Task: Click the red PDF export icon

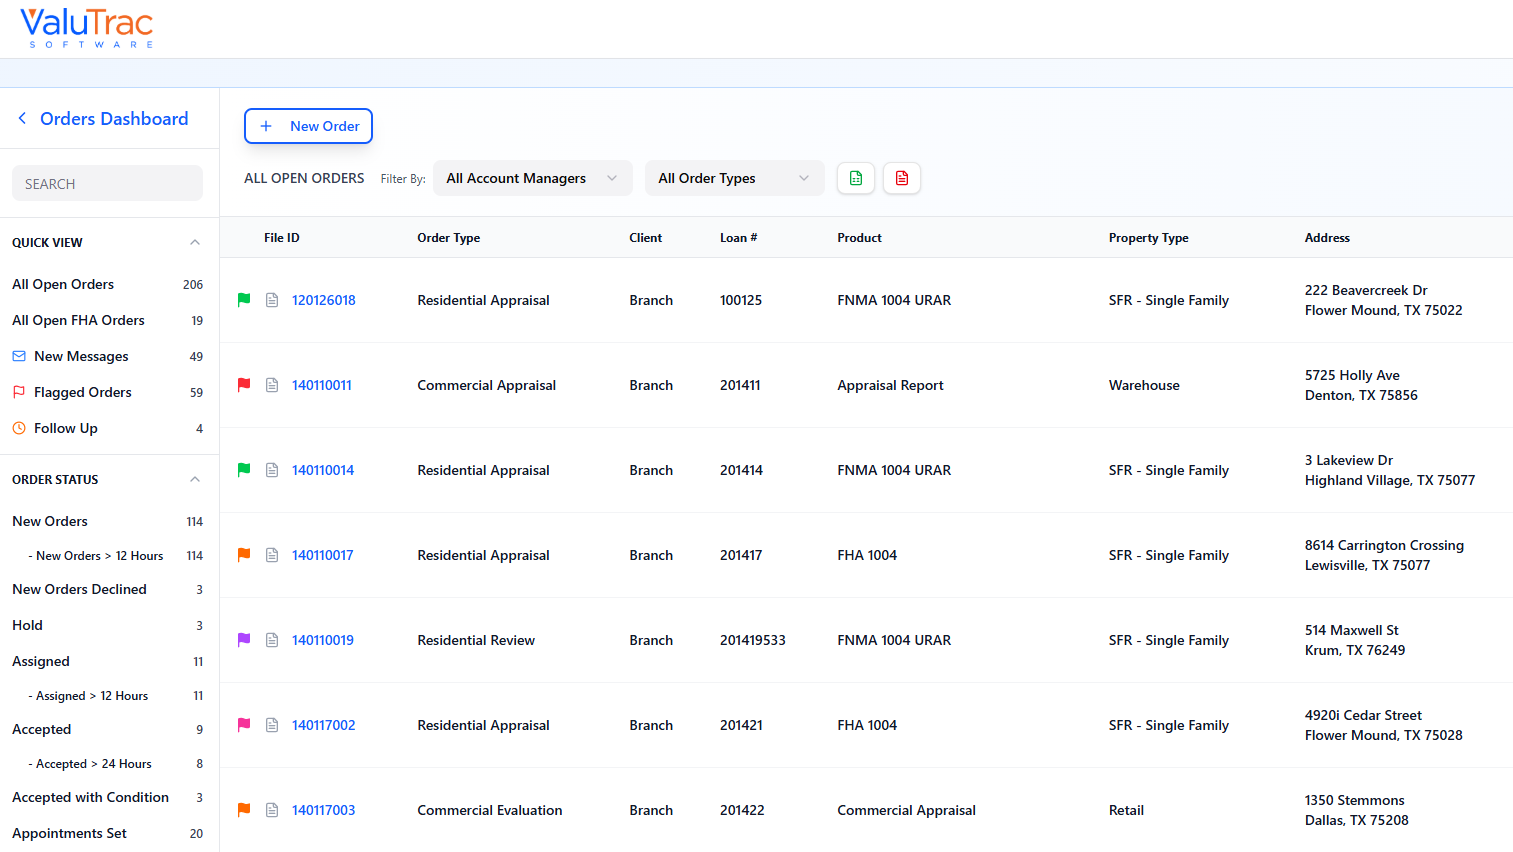Action: [902, 177]
